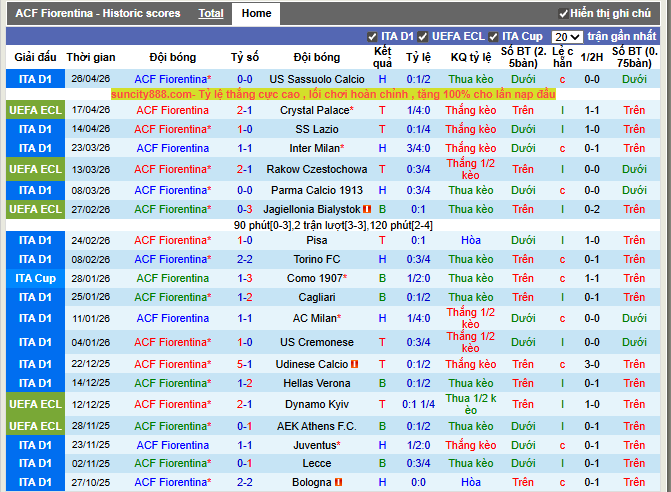671x492 pixels.
Task: Click Hòa result on the Pisa row
Action: 471,240
